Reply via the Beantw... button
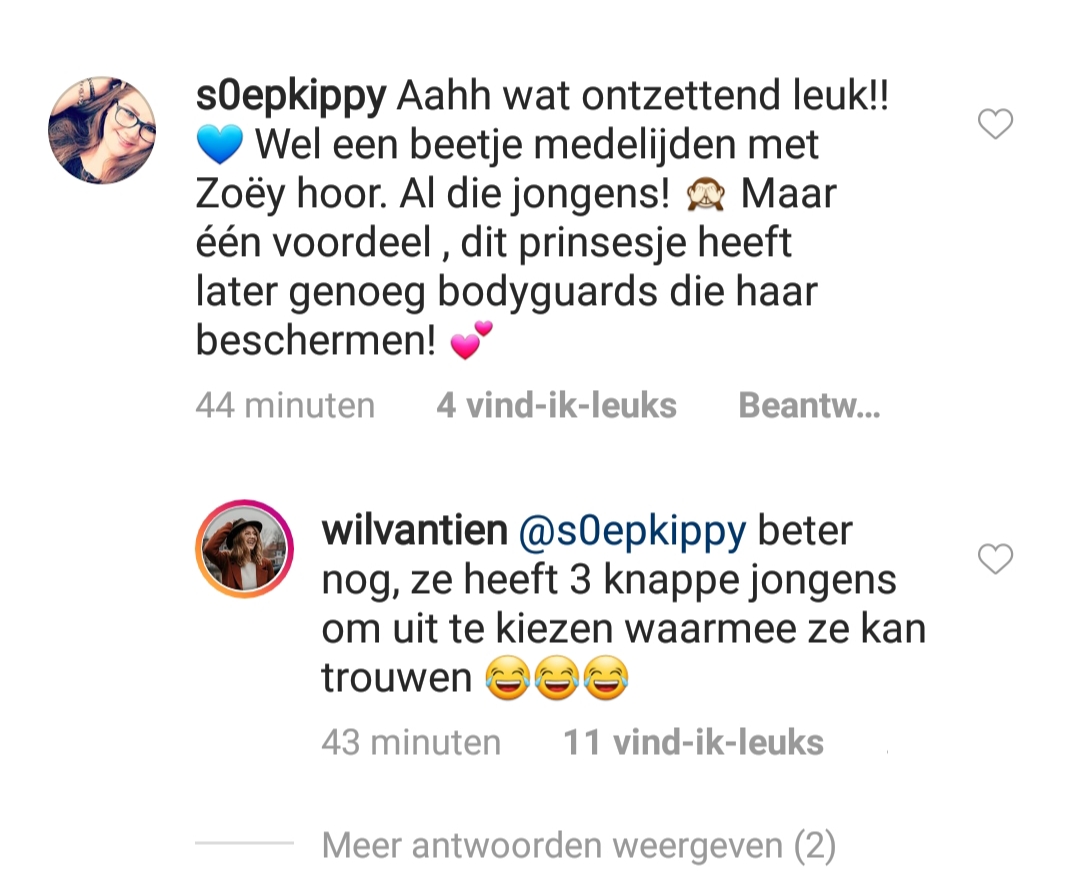The image size is (1080, 873). pyautogui.click(x=809, y=405)
